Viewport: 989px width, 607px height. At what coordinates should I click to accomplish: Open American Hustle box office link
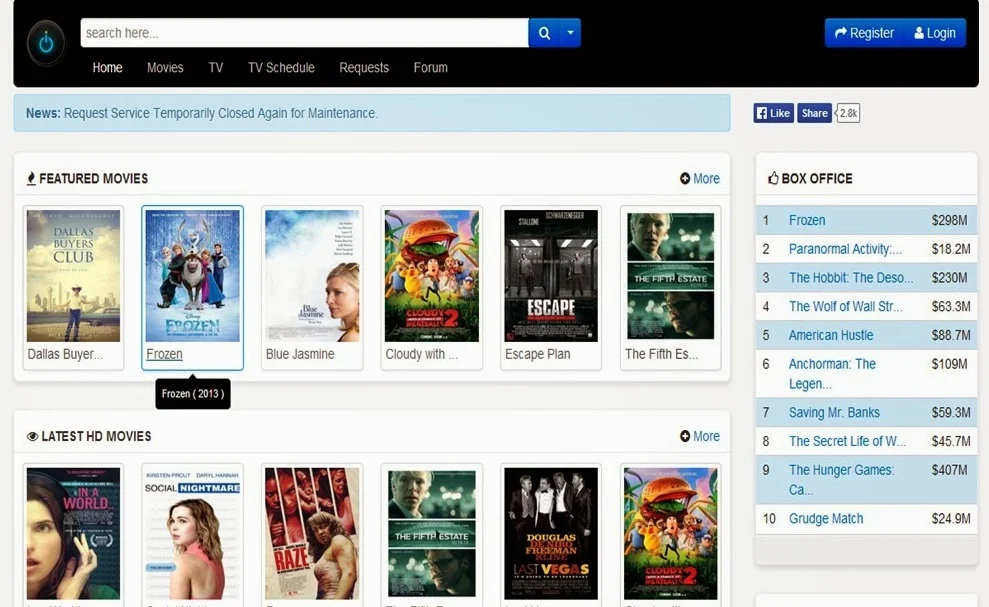coord(831,335)
